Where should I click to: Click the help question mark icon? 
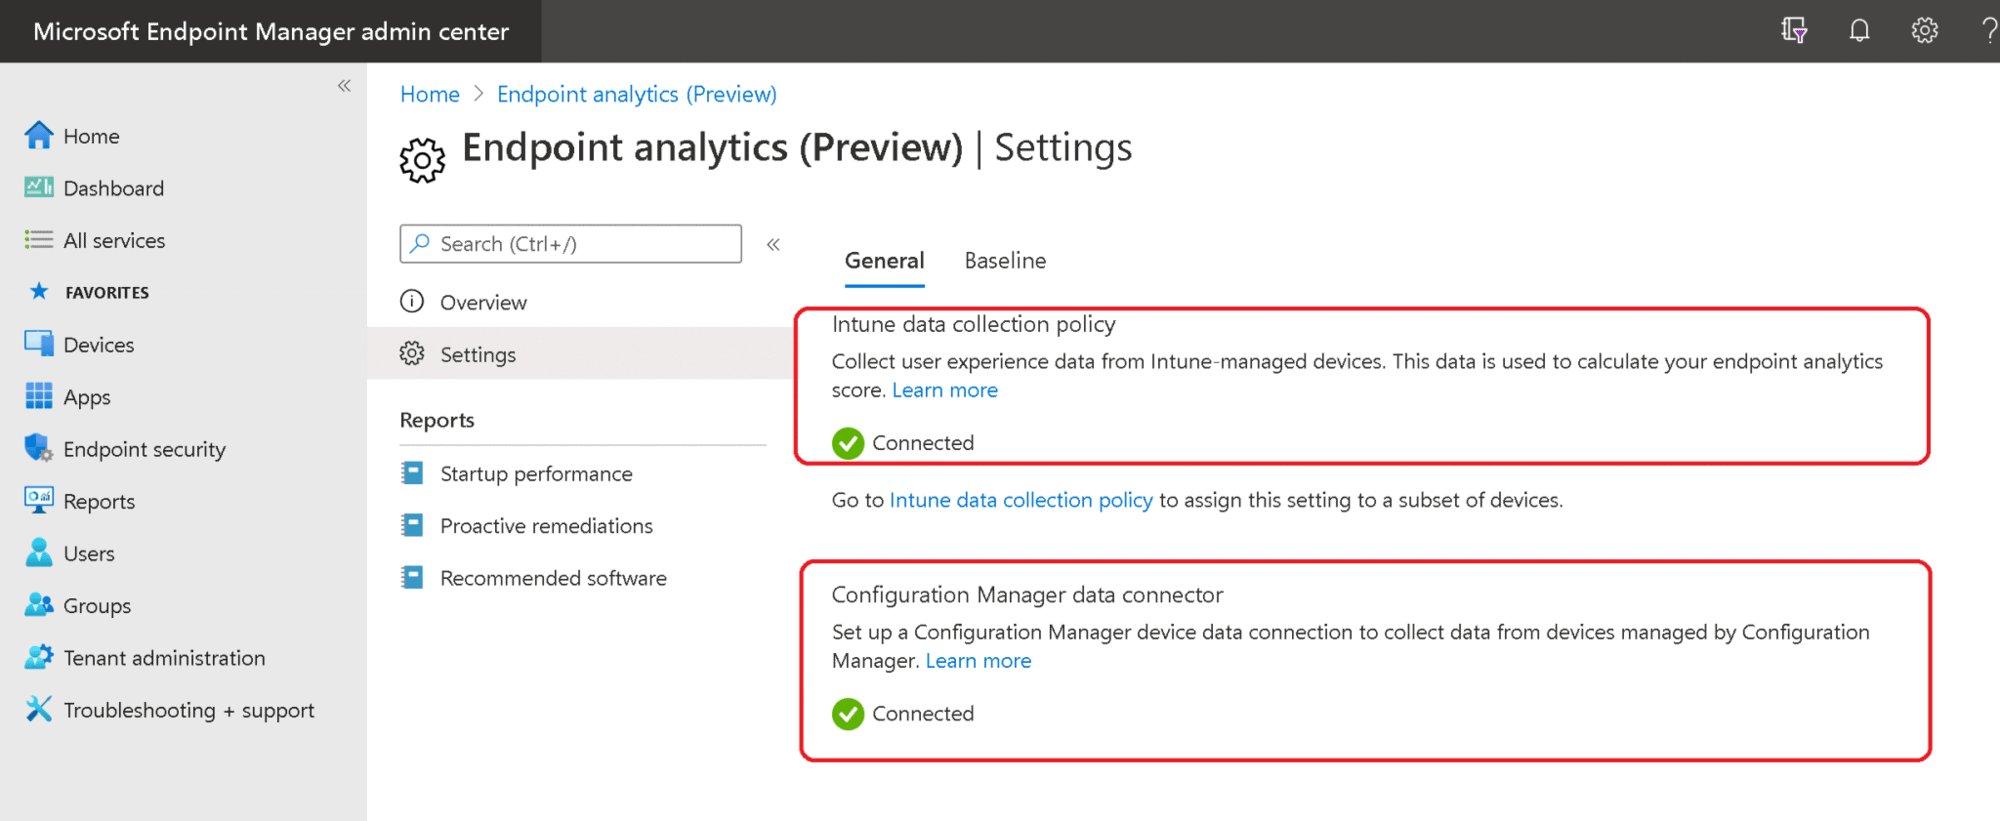1989,30
